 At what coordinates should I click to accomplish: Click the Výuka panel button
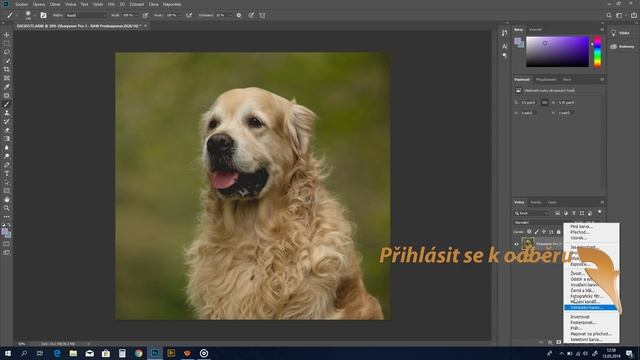(620, 33)
